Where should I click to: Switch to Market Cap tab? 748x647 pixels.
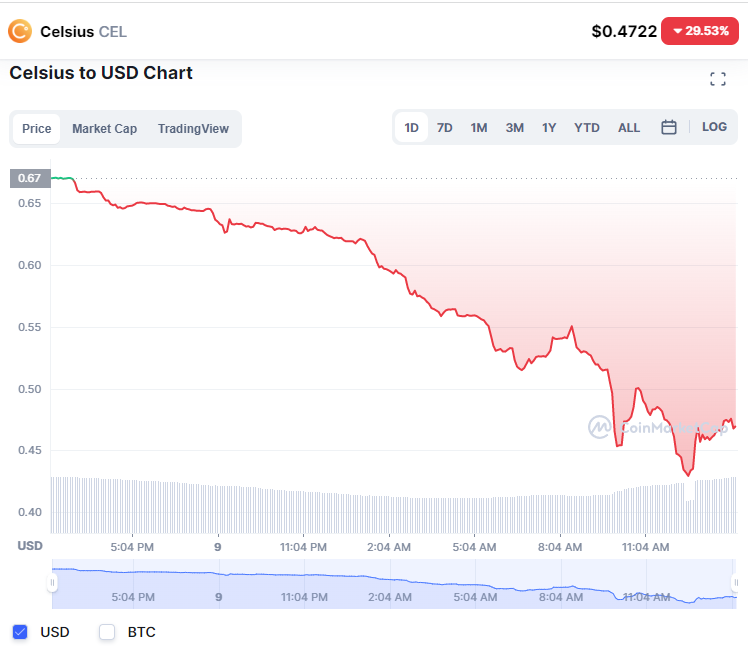point(104,129)
